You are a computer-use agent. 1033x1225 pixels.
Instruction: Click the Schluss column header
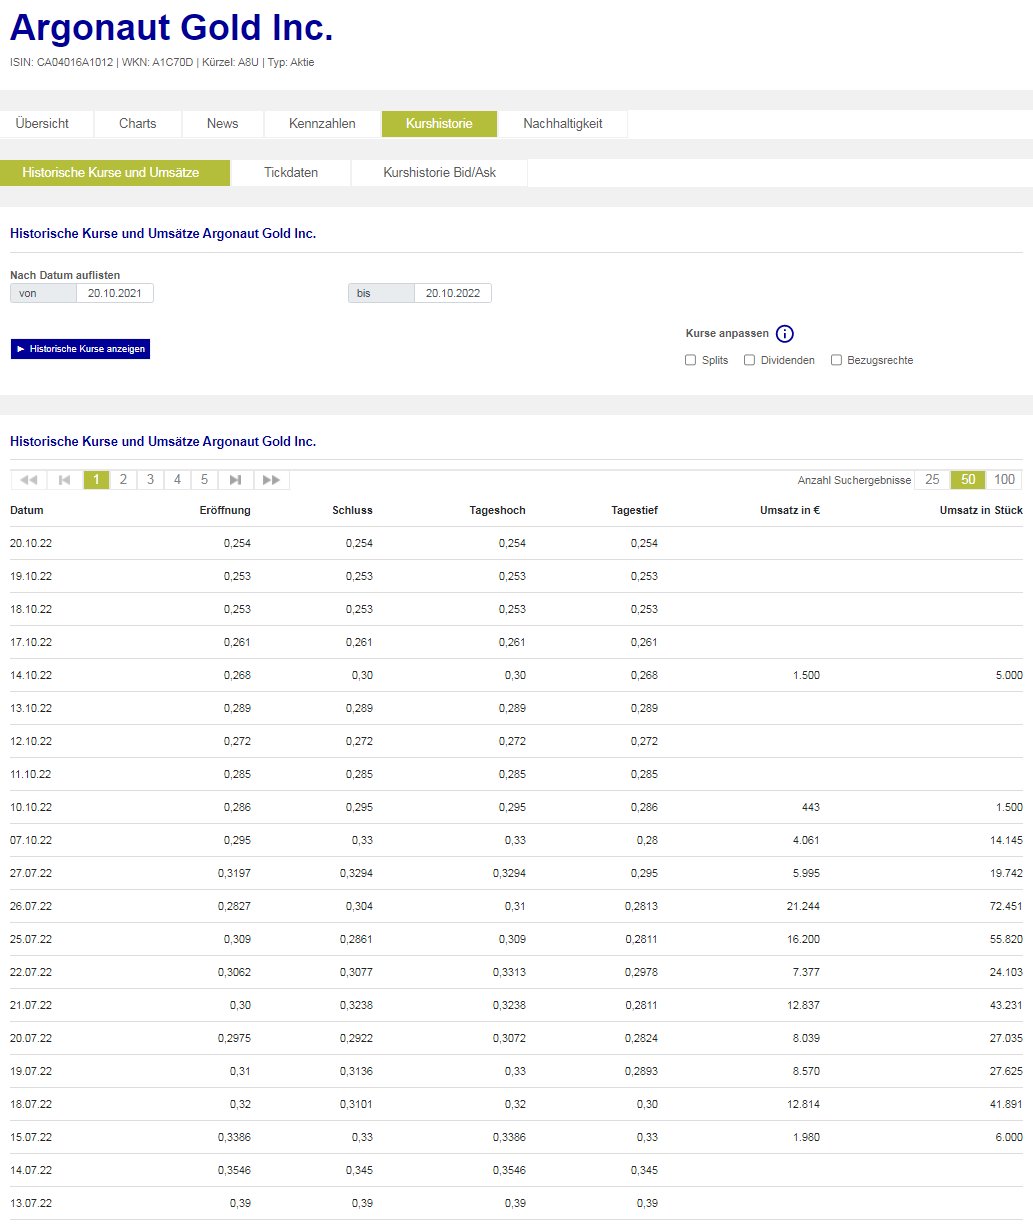click(x=353, y=510)
